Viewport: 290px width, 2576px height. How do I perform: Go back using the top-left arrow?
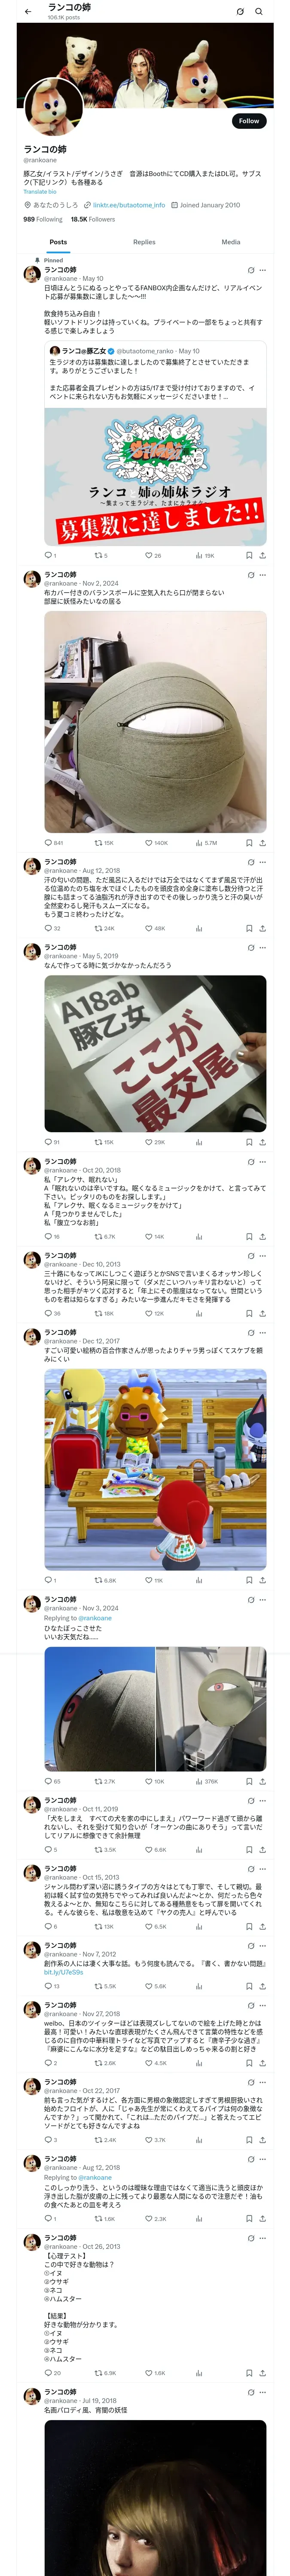click(28, 11)
